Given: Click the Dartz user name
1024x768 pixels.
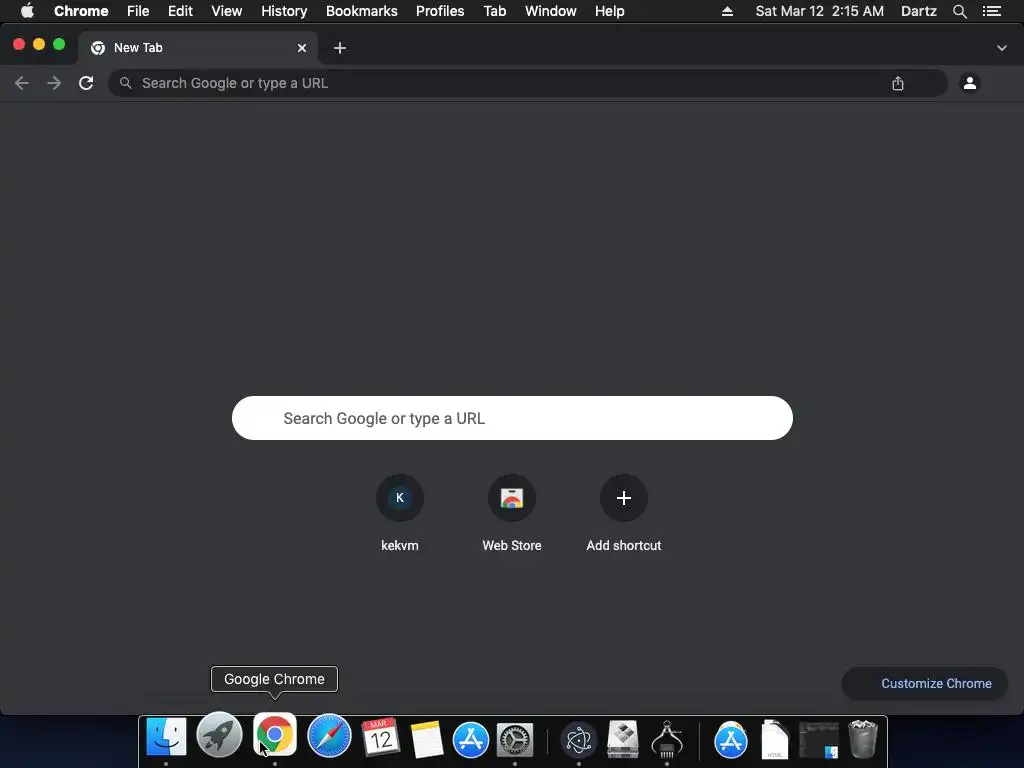Looking at the screenshot, I should coord(919,11).
